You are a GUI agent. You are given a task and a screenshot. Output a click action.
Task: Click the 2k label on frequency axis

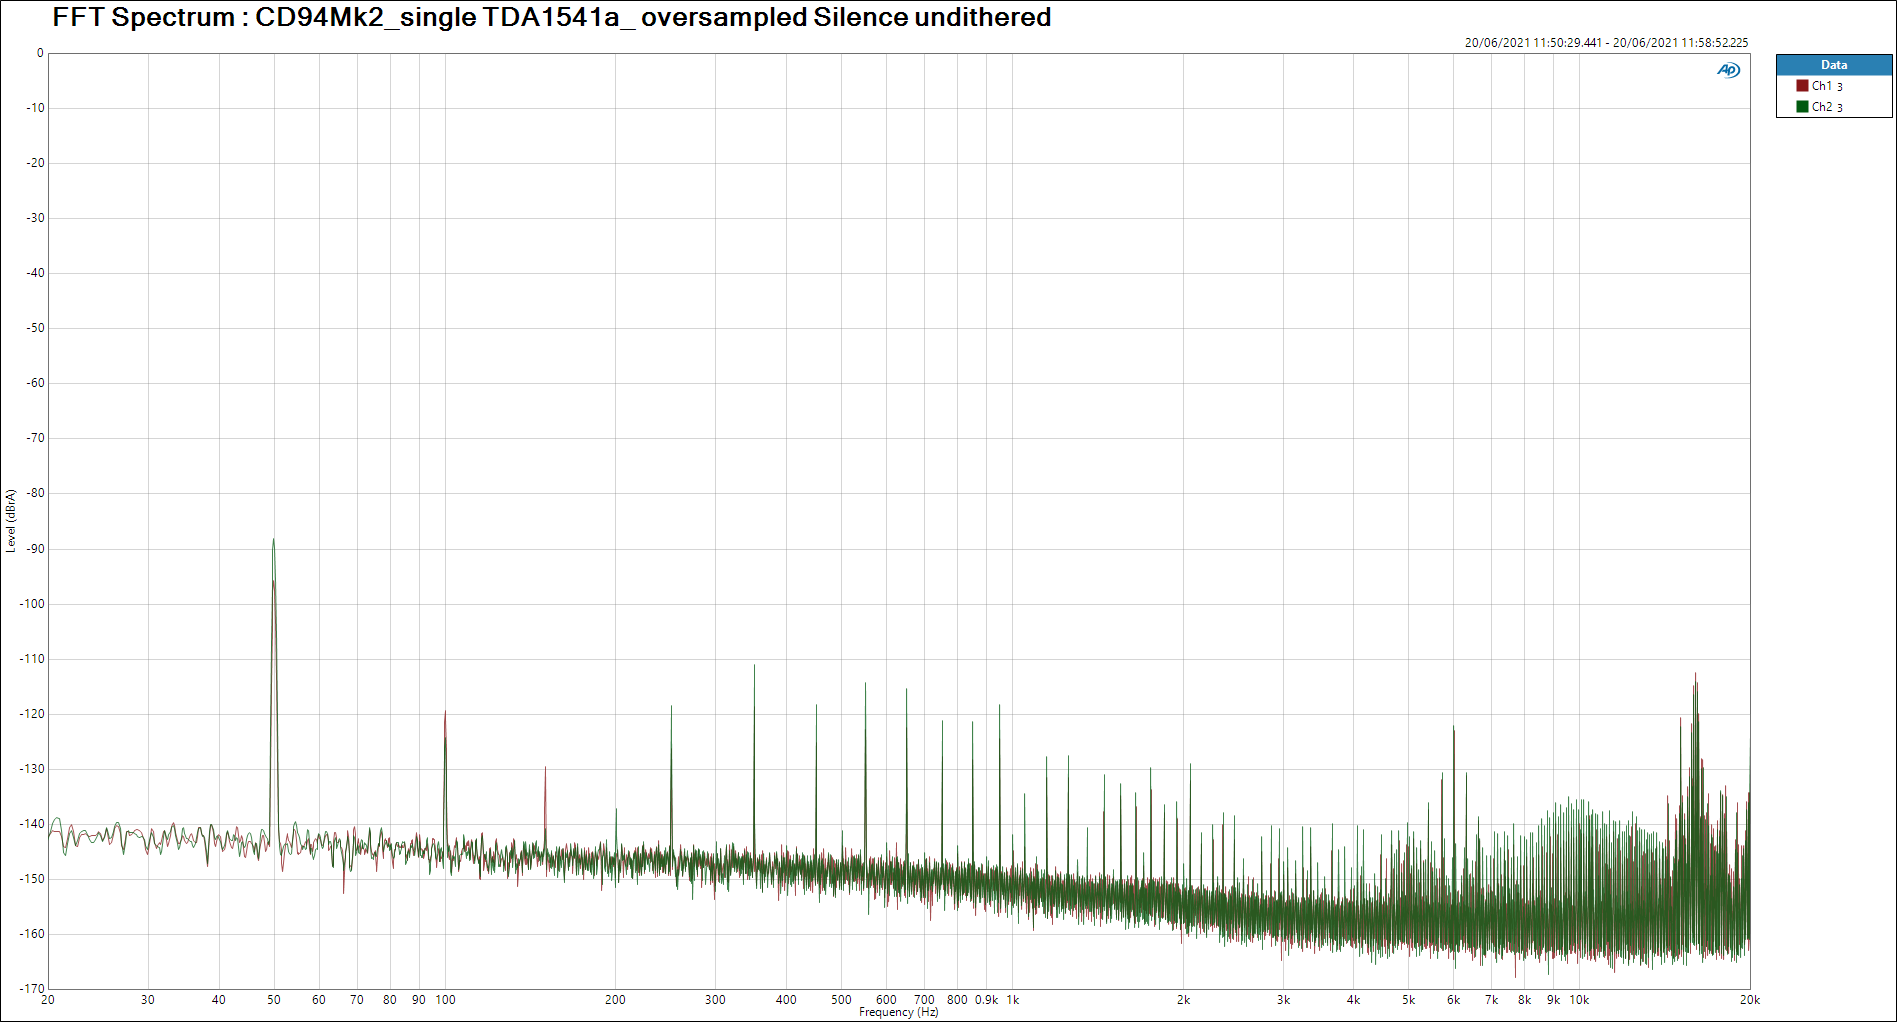tap(1183, 1000)
